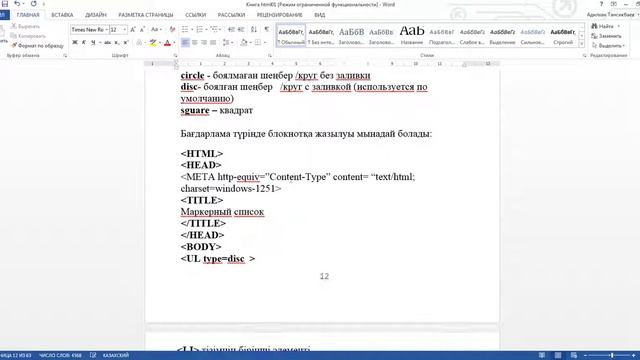Open the proofing errors icon in the status bar
Viewport: 640px width, 360px height.
pos(93,356)
